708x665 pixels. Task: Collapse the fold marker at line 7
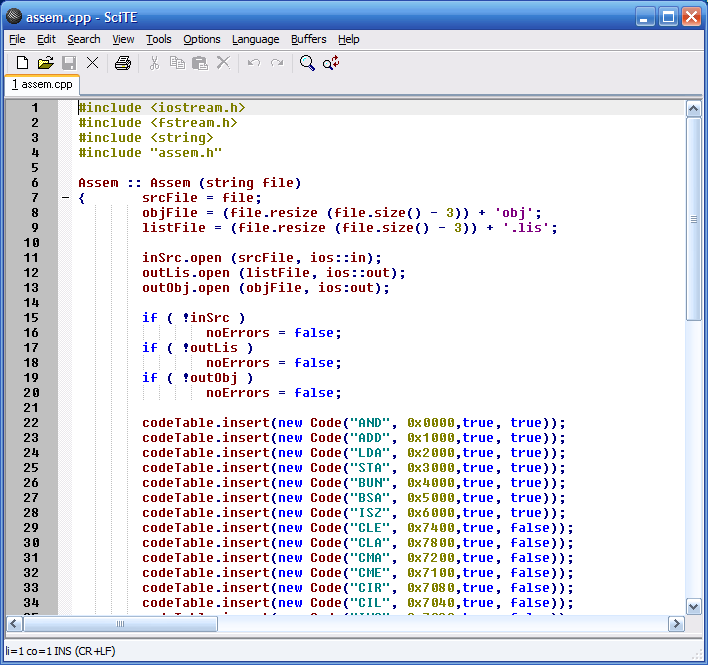coord(65,198)
